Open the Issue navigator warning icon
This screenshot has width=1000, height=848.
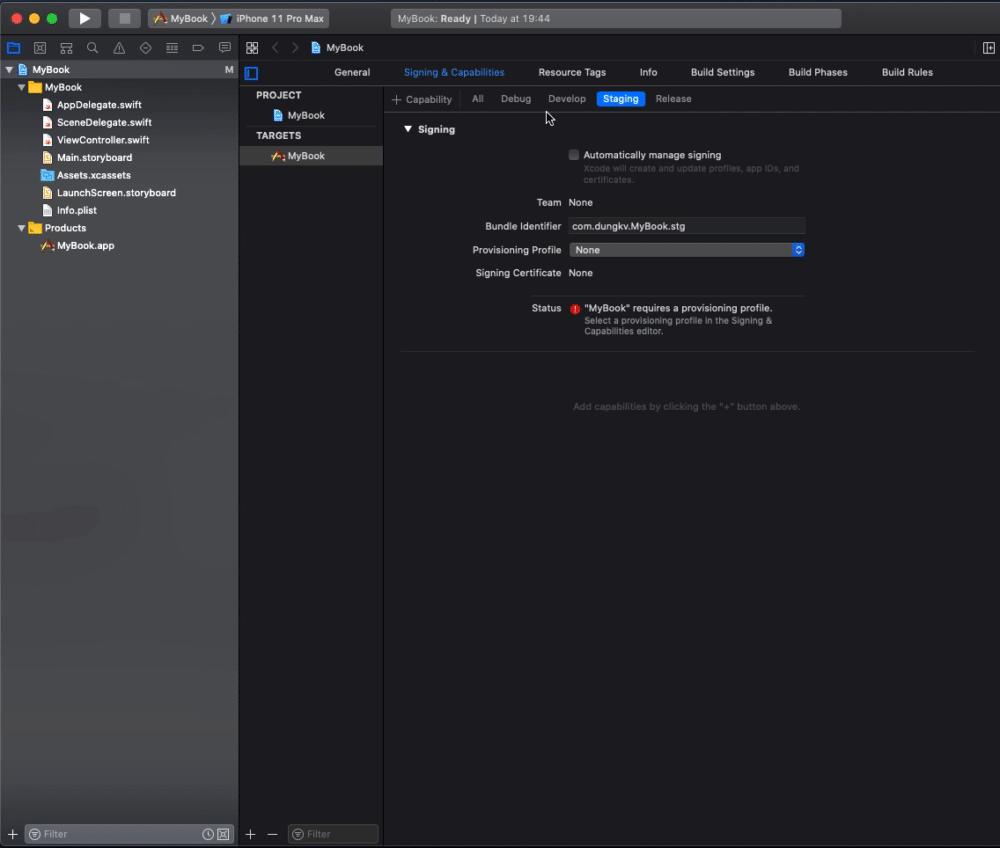(119, 48)
